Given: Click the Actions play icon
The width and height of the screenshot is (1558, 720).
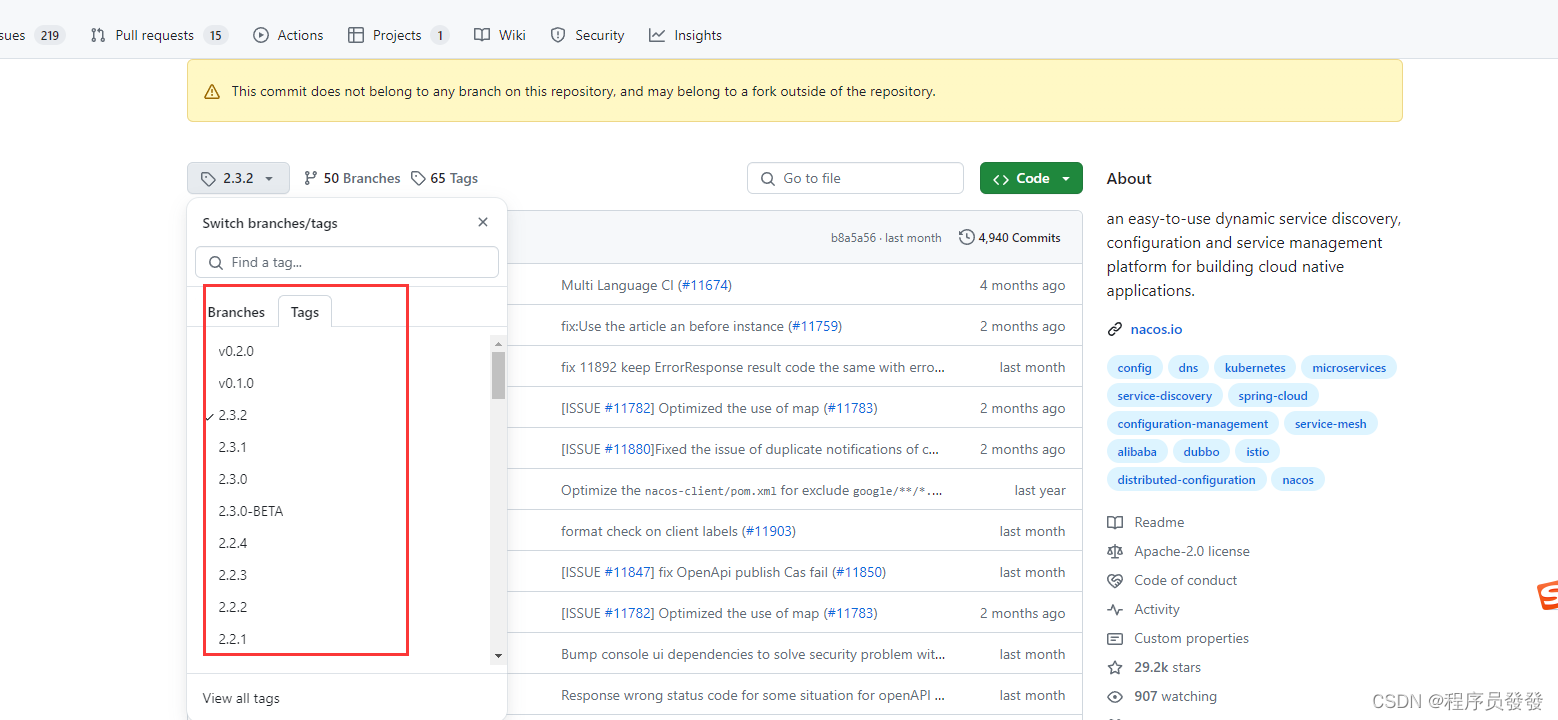Looking at the screenshot, I should pos(261,35).
